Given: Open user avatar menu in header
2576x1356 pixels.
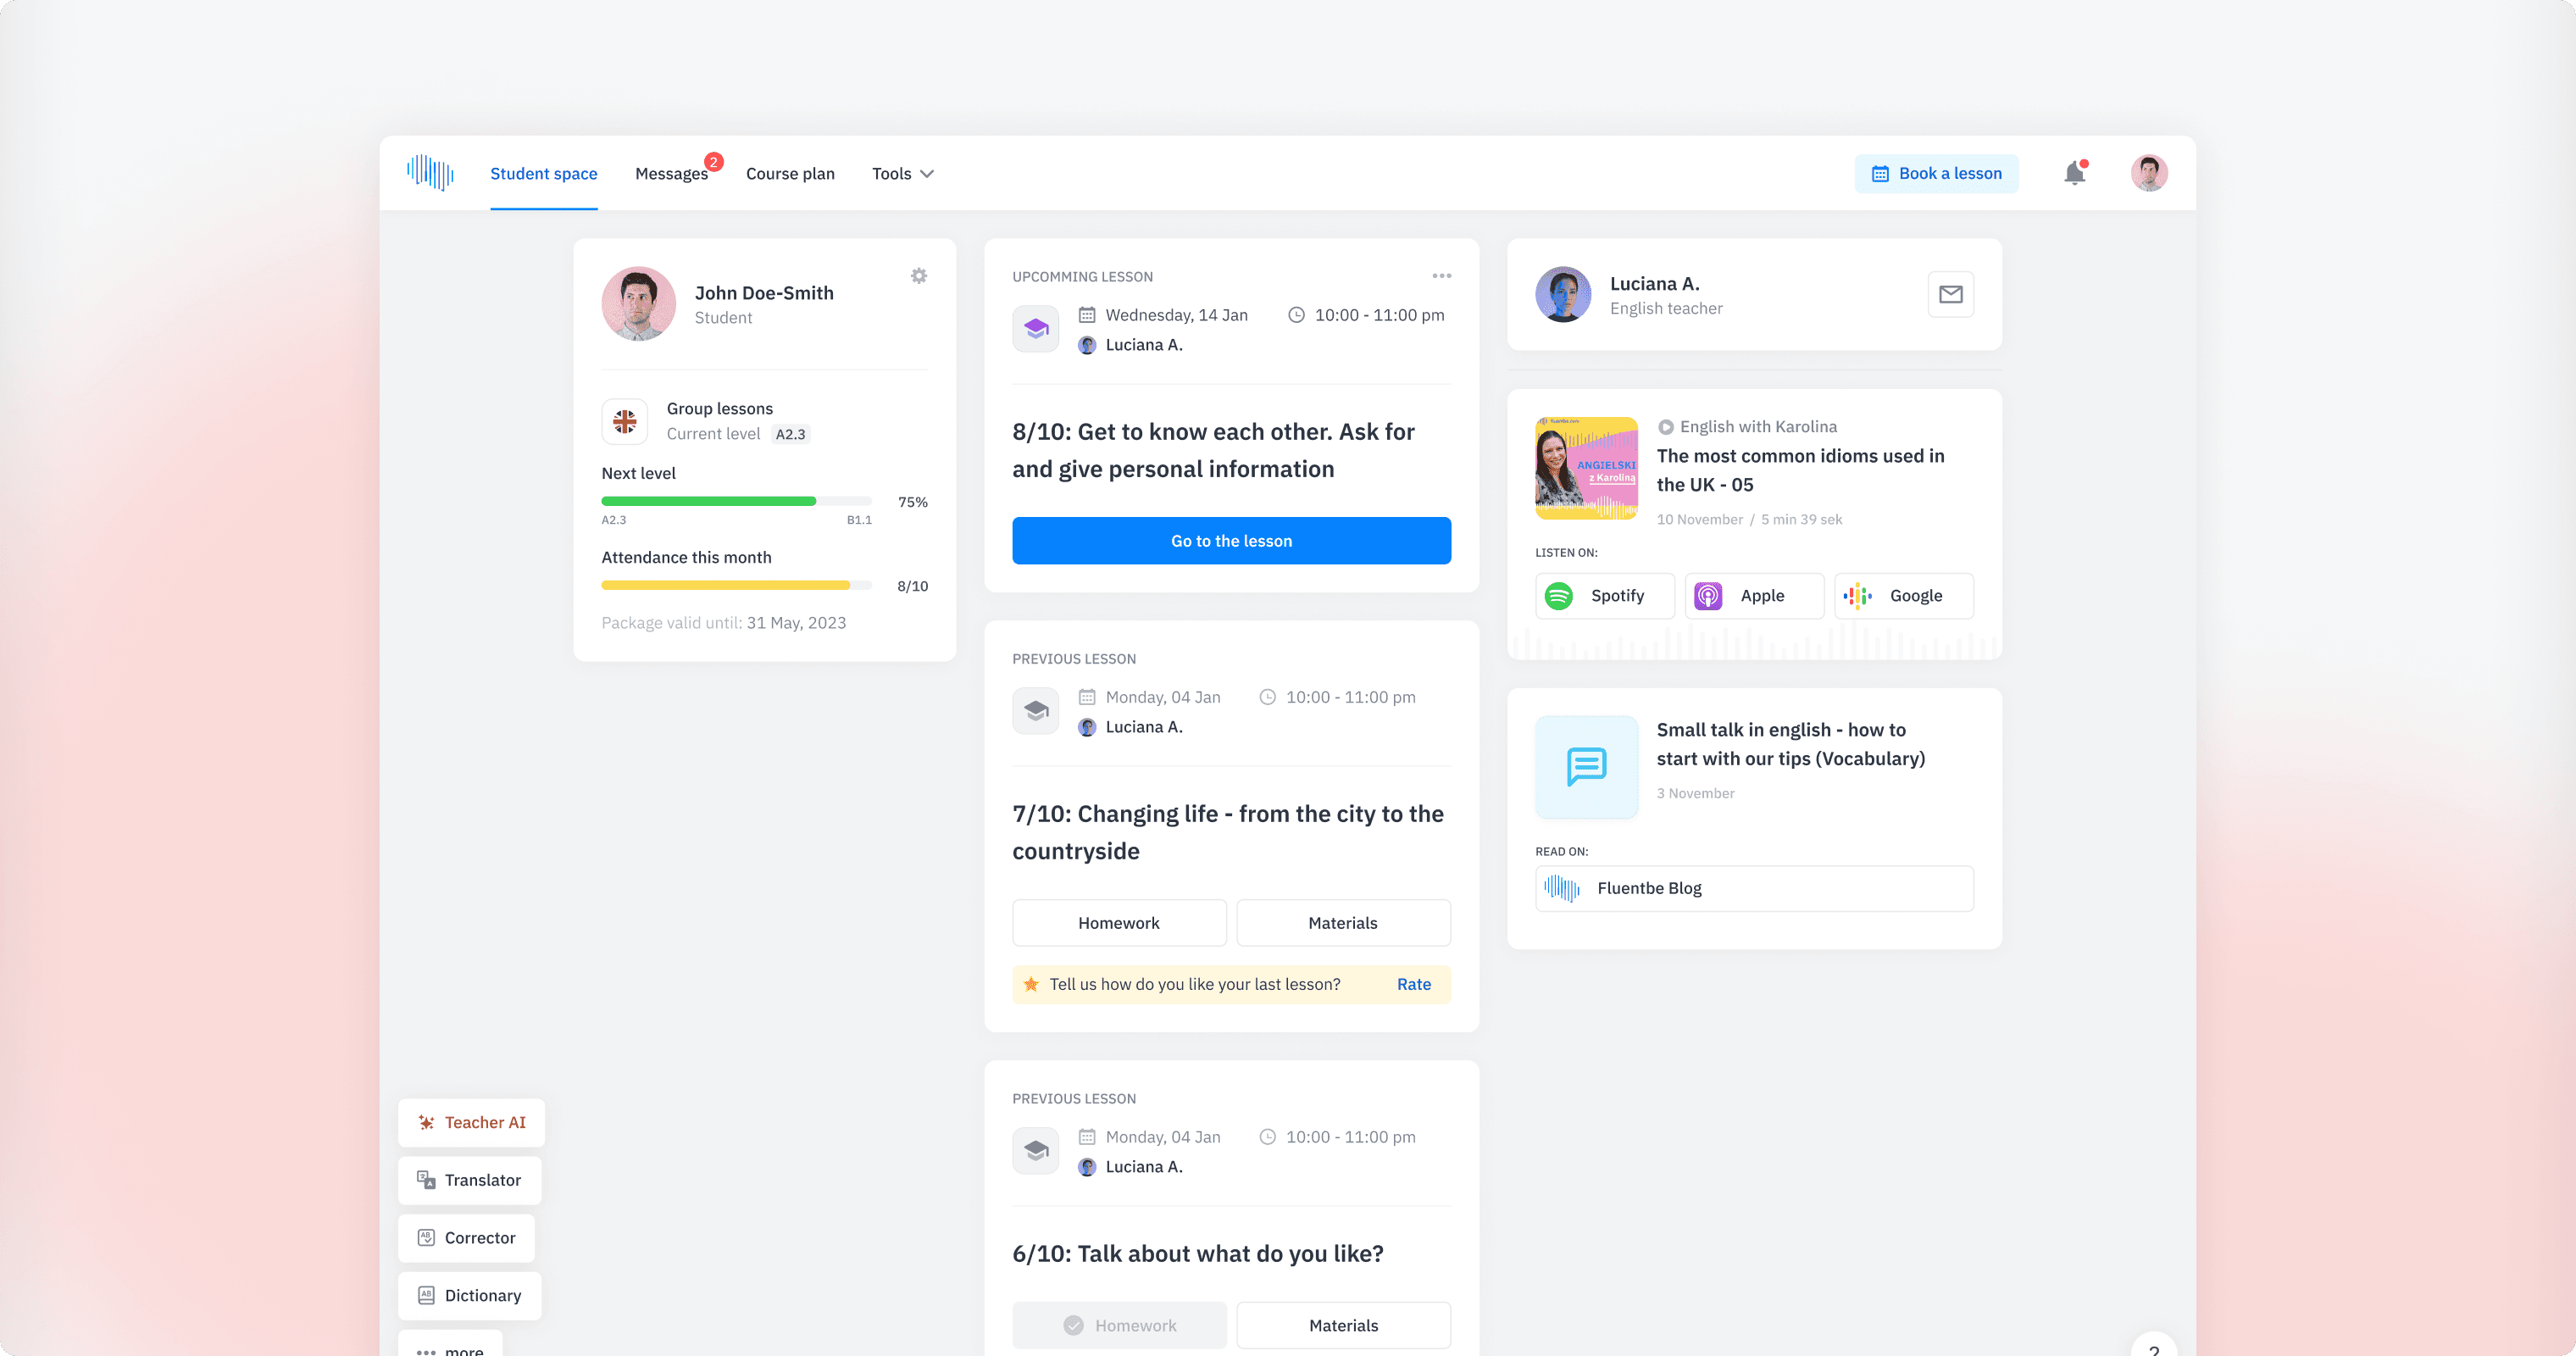Looking at the screenshot, I should pos(2148,173).
